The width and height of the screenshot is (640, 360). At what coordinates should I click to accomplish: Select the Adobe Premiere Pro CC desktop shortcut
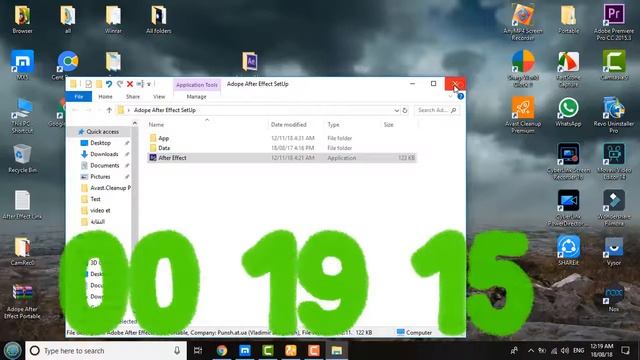(x=614, y=22)
